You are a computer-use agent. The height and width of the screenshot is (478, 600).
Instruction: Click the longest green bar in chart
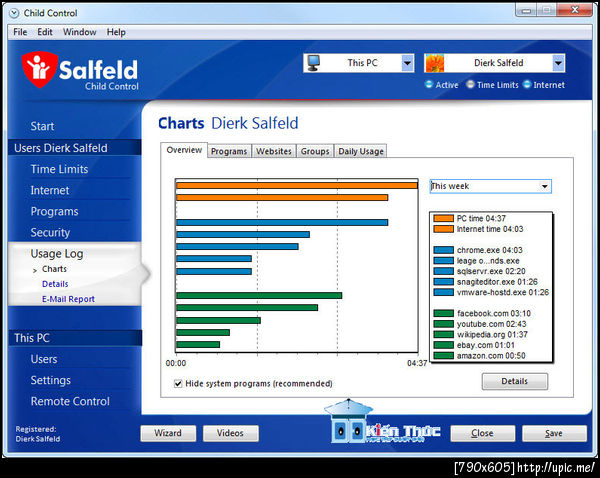coord(259,295)
